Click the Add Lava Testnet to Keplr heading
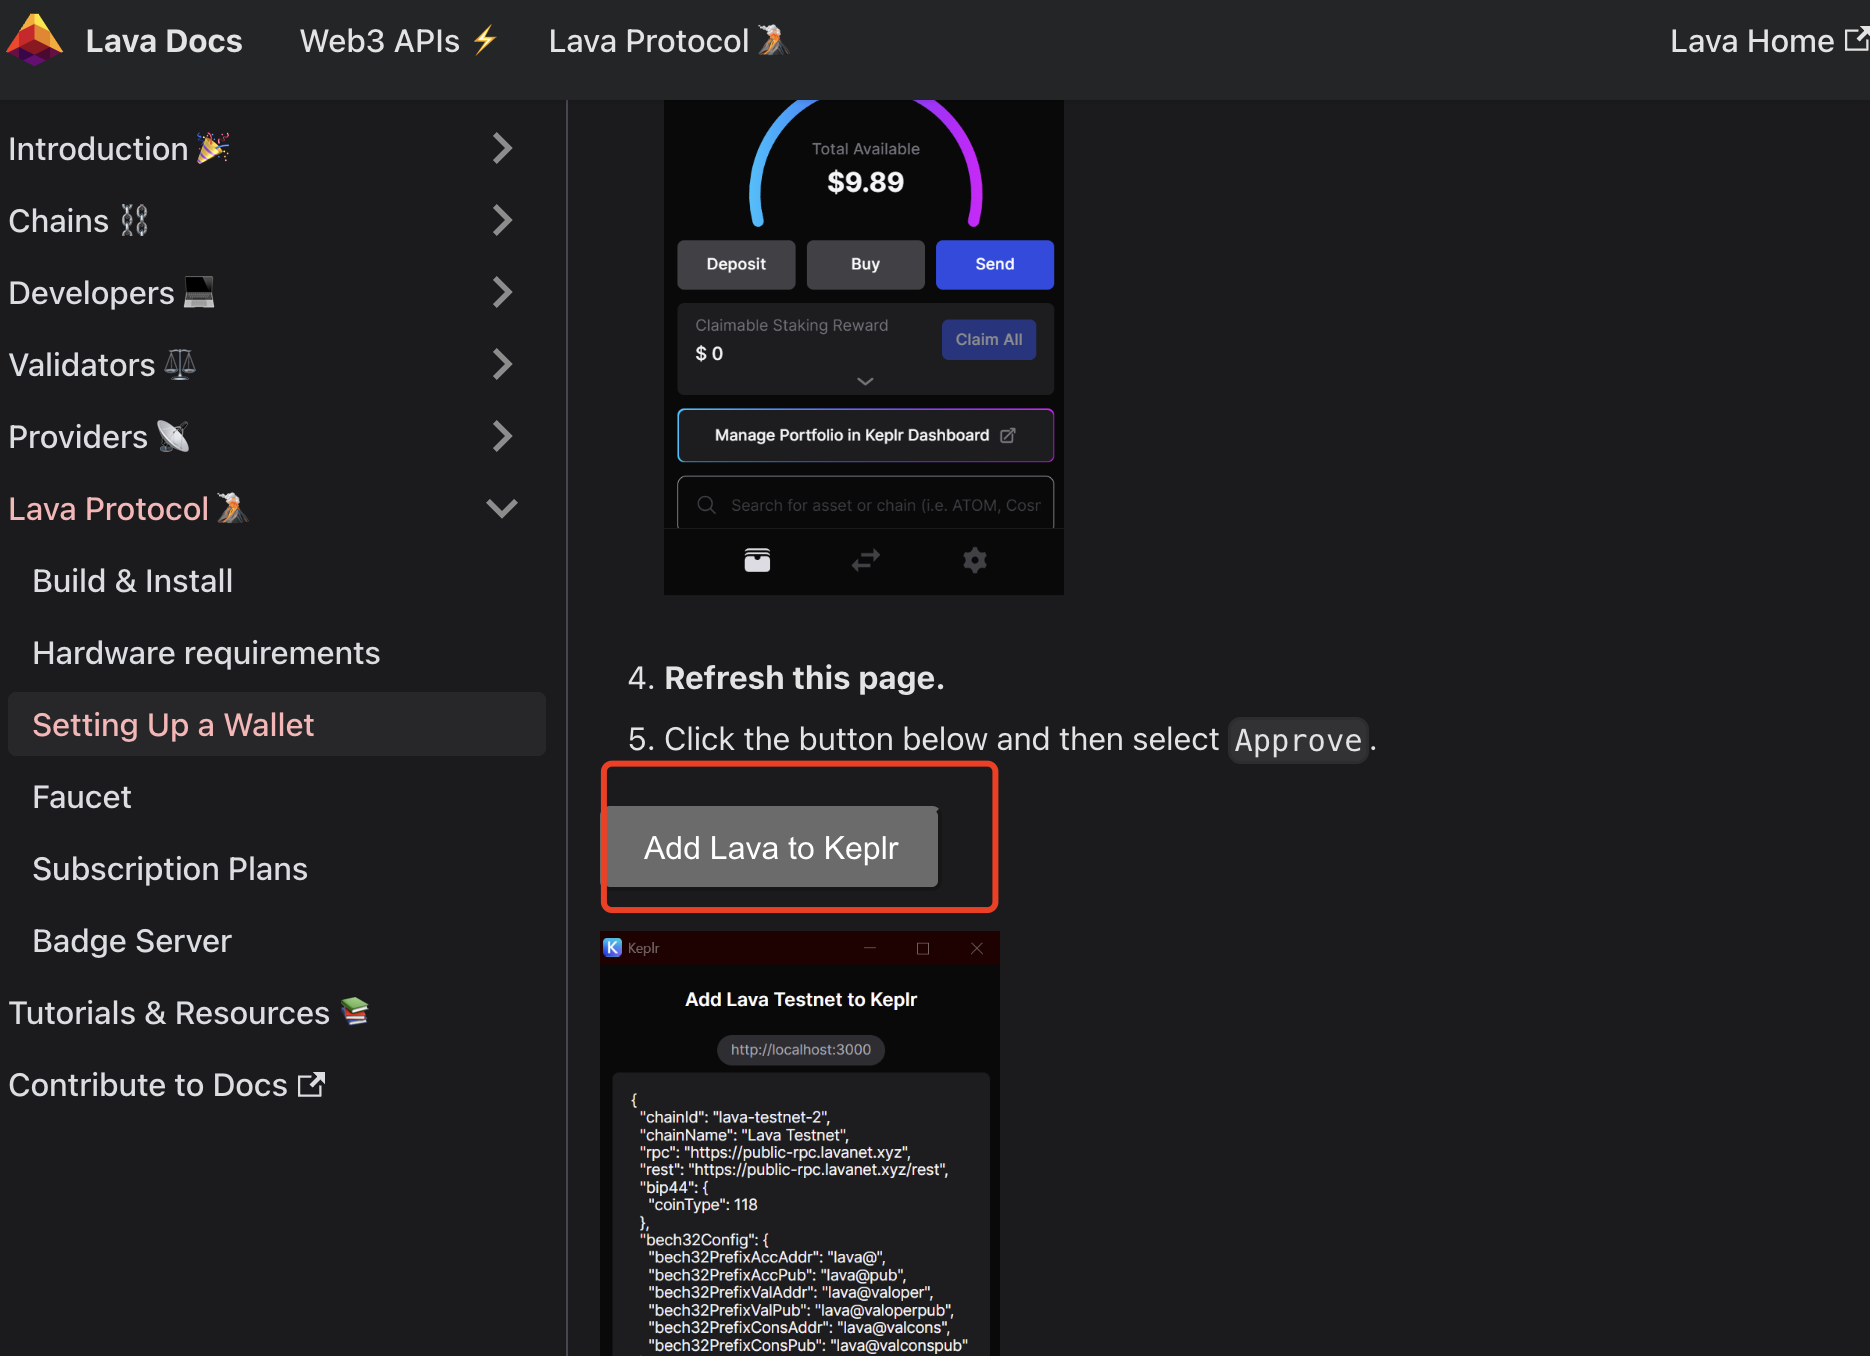This screenshot has height=1356, width=1870. coord(801,999)
